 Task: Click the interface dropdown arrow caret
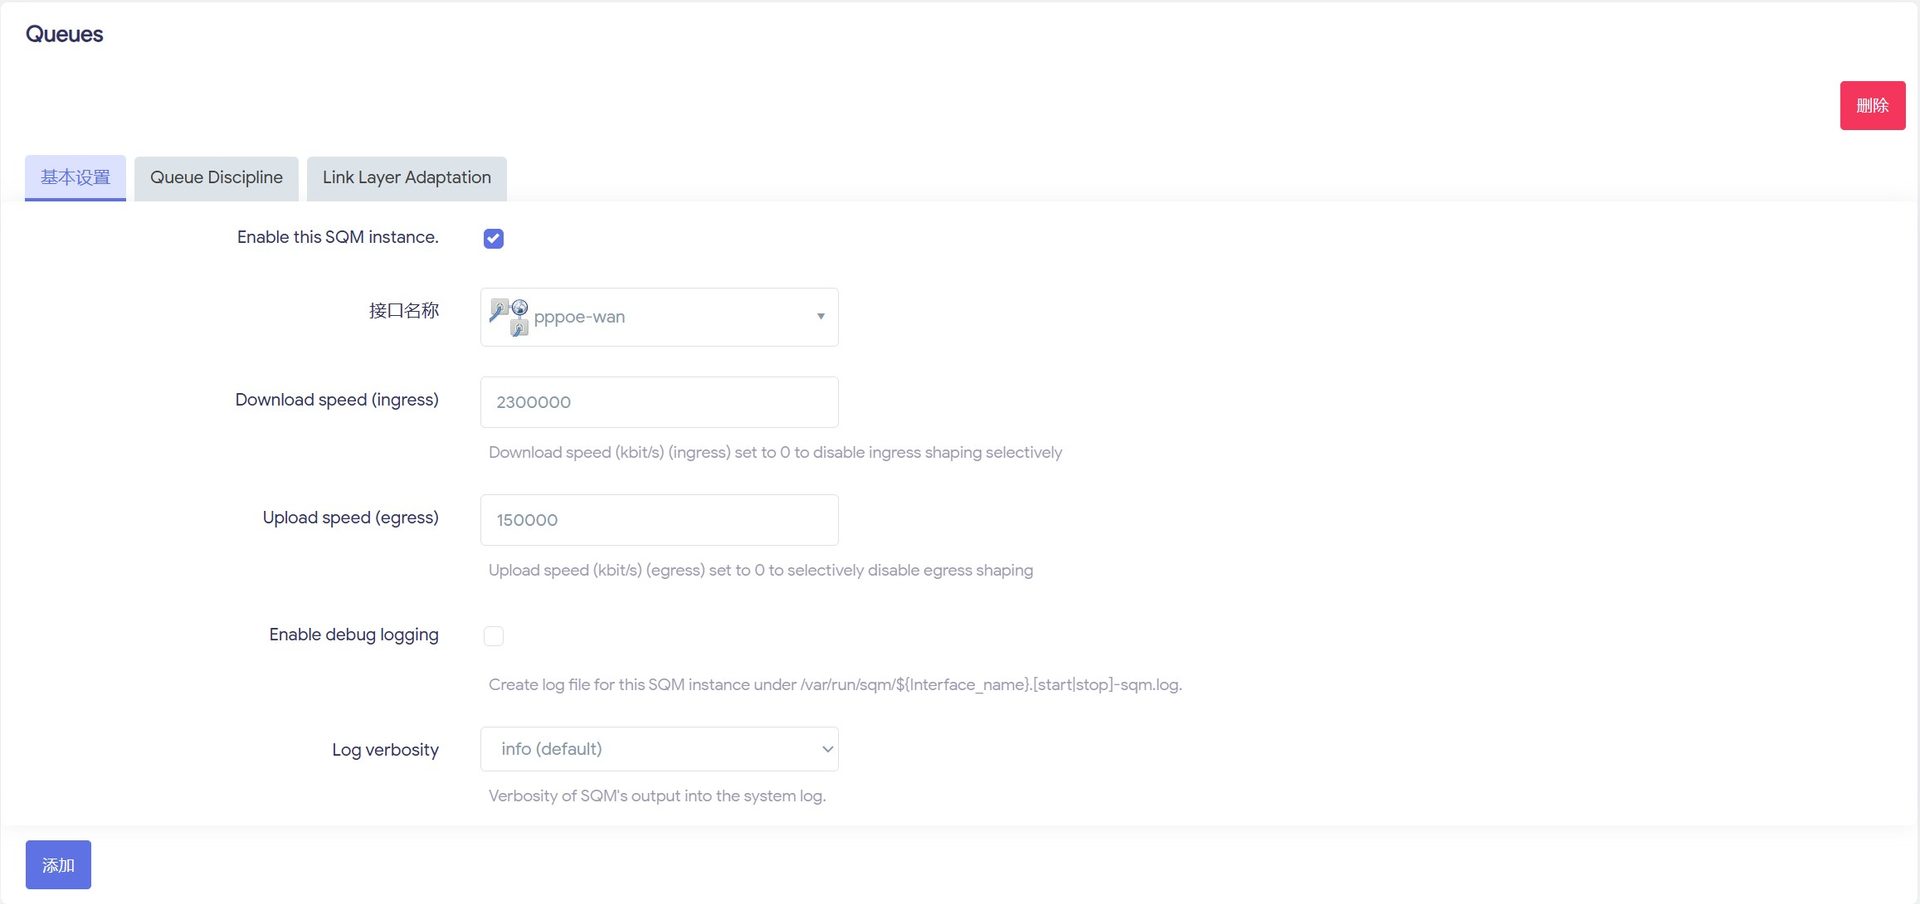tap(821, 317)
